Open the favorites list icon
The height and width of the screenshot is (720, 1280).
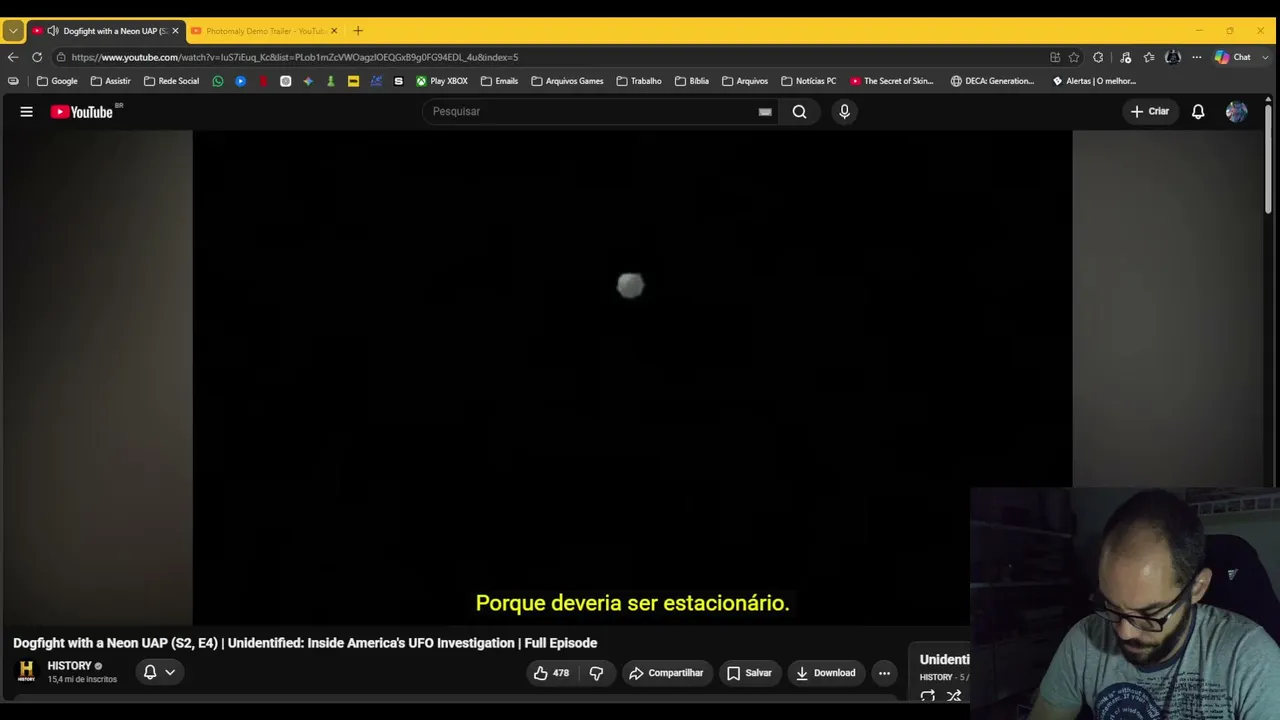1149,57
